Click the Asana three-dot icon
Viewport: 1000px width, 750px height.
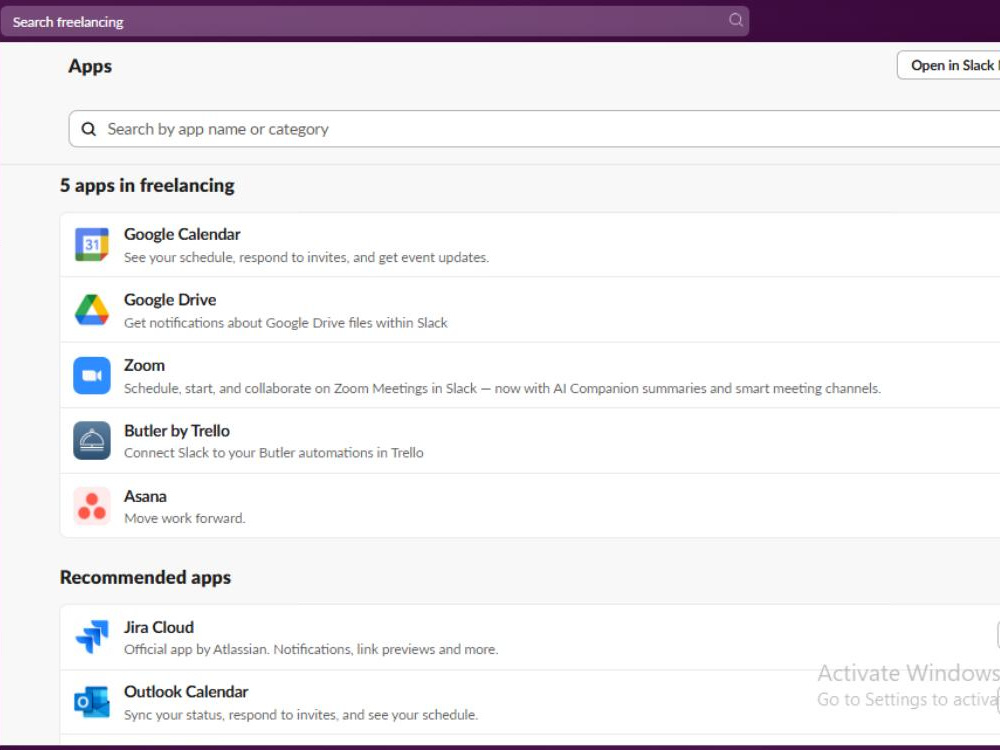[92, 506]
